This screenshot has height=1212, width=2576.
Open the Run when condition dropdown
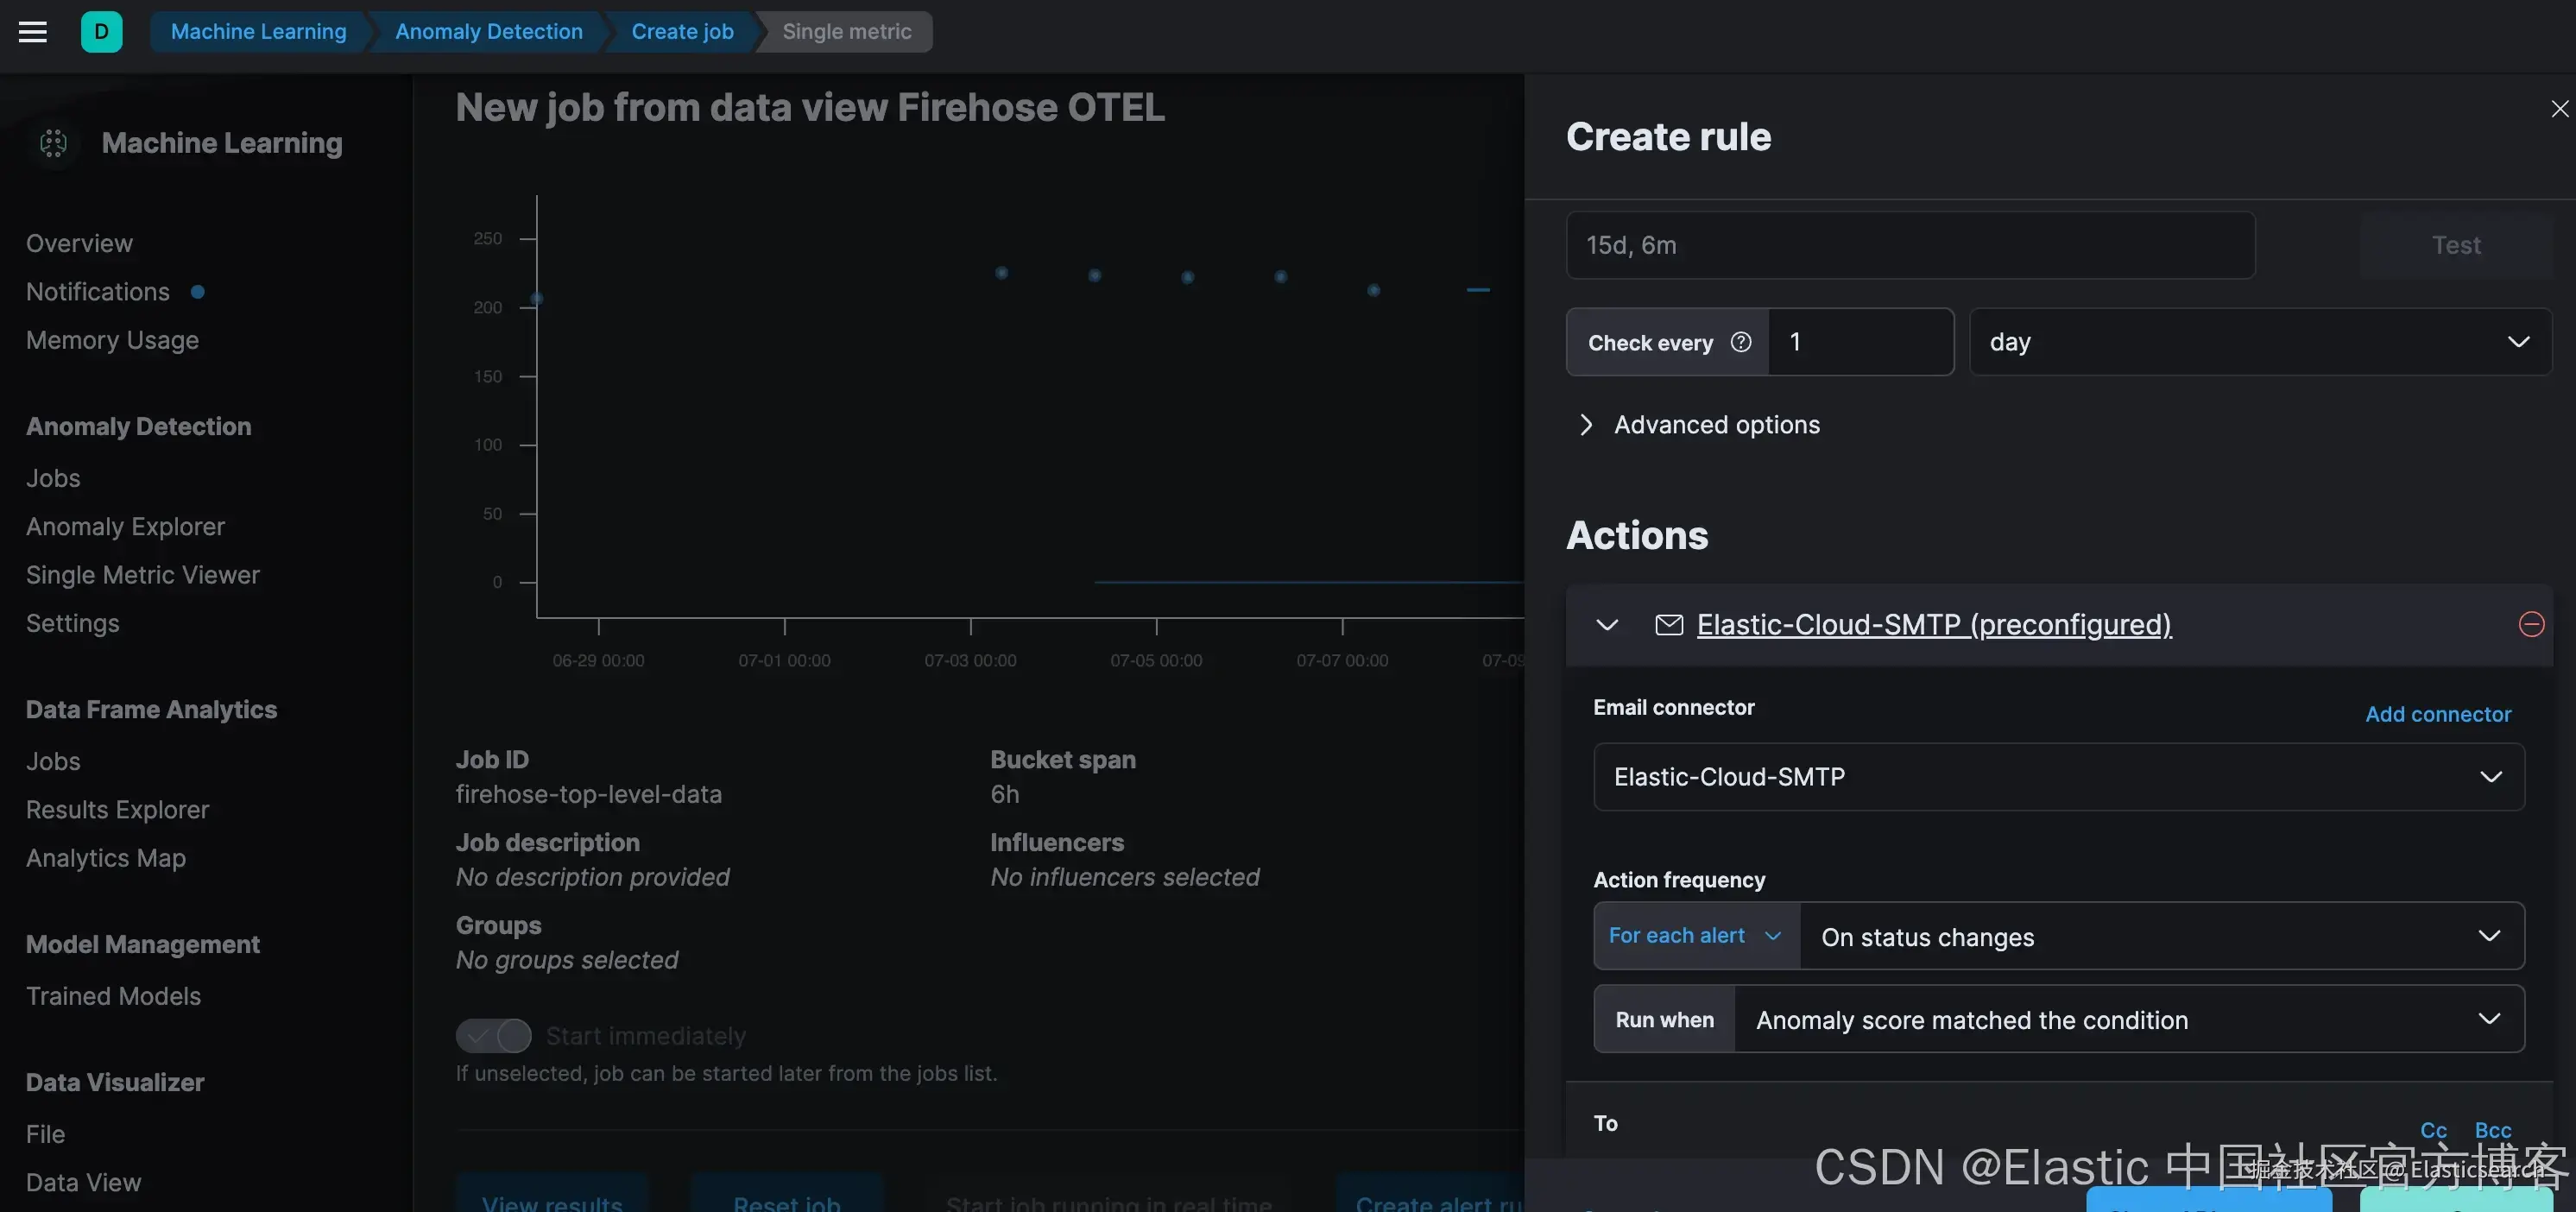coord(2128,1019)
